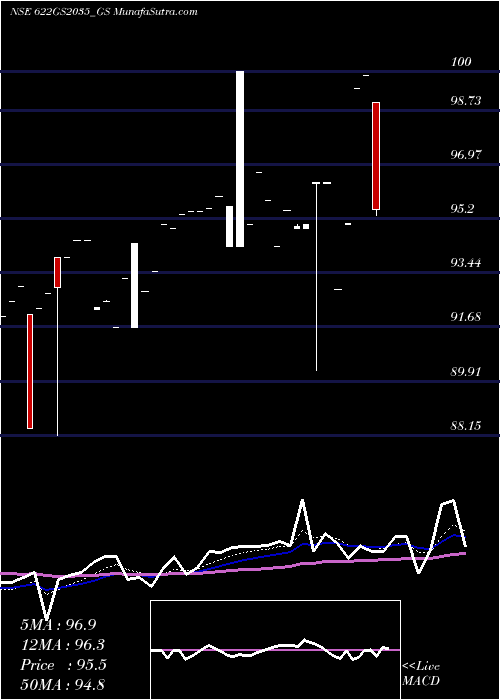Click the 93.44 price axis label
Viewport: 500px width, 700px height.
pos(466,263)
